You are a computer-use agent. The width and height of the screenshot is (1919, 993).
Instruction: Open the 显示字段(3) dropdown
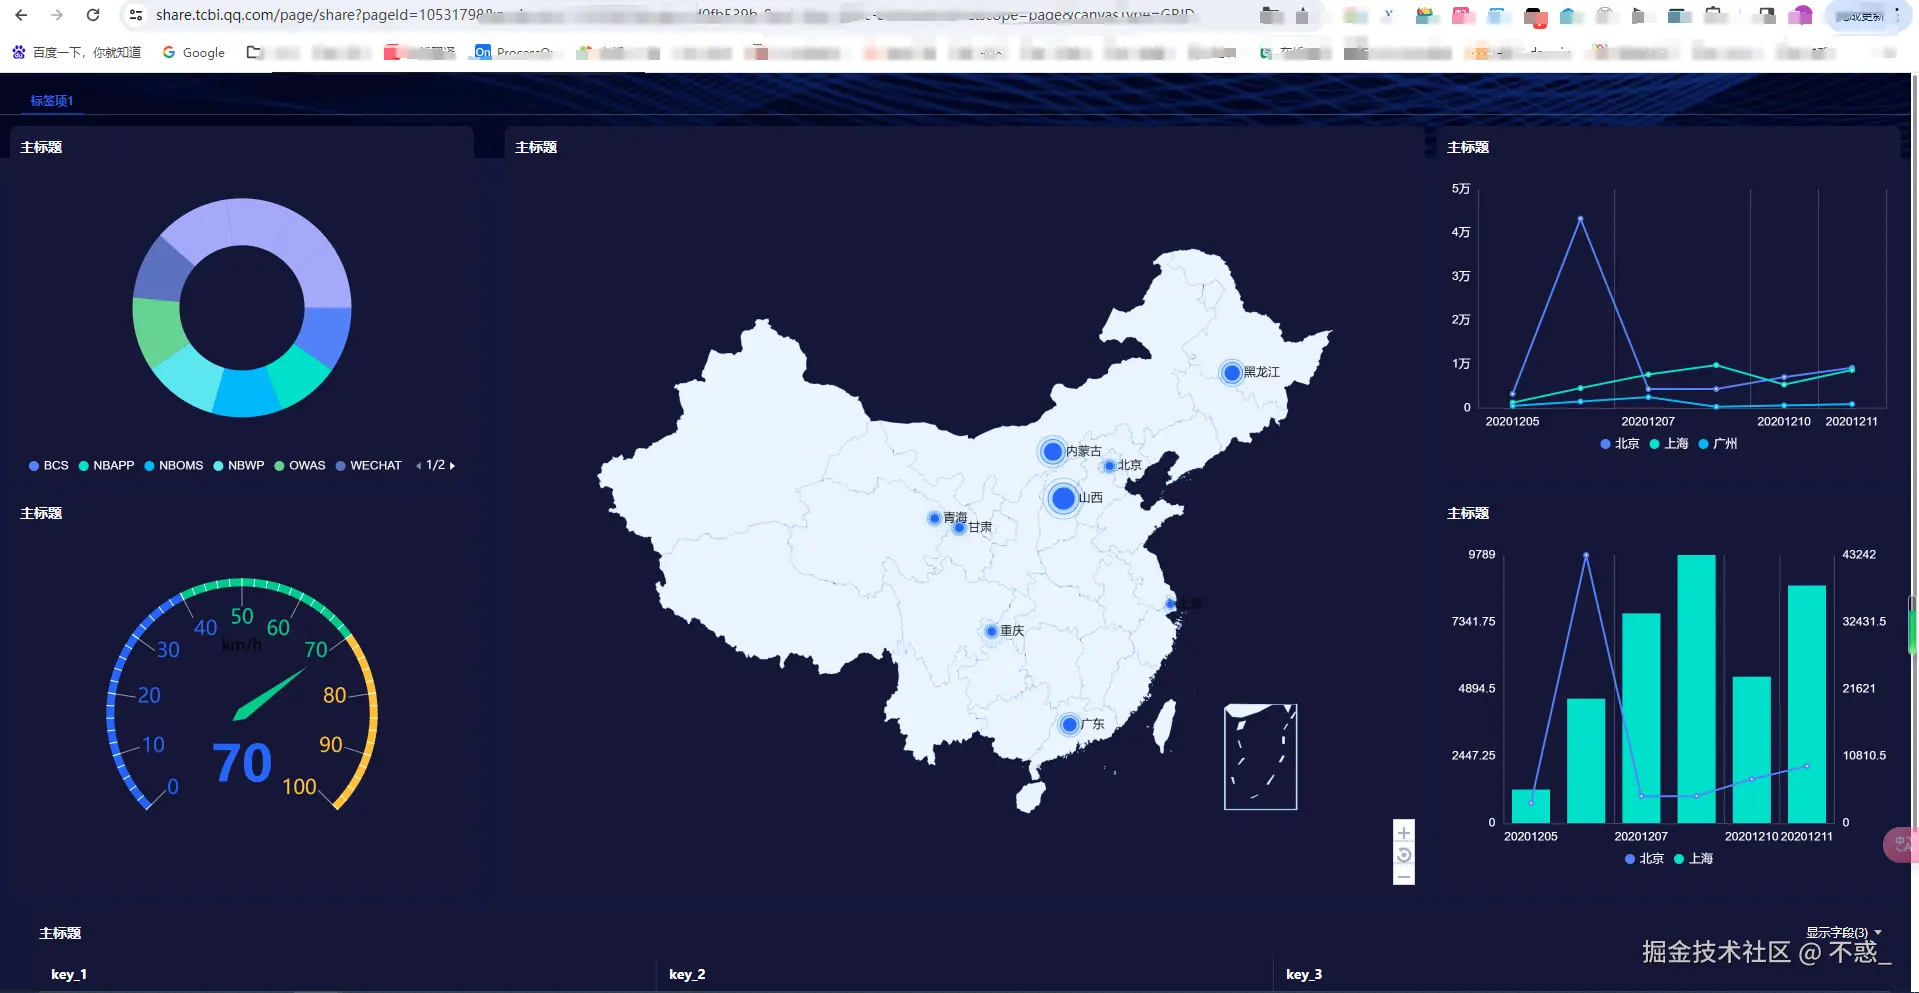1843,932
